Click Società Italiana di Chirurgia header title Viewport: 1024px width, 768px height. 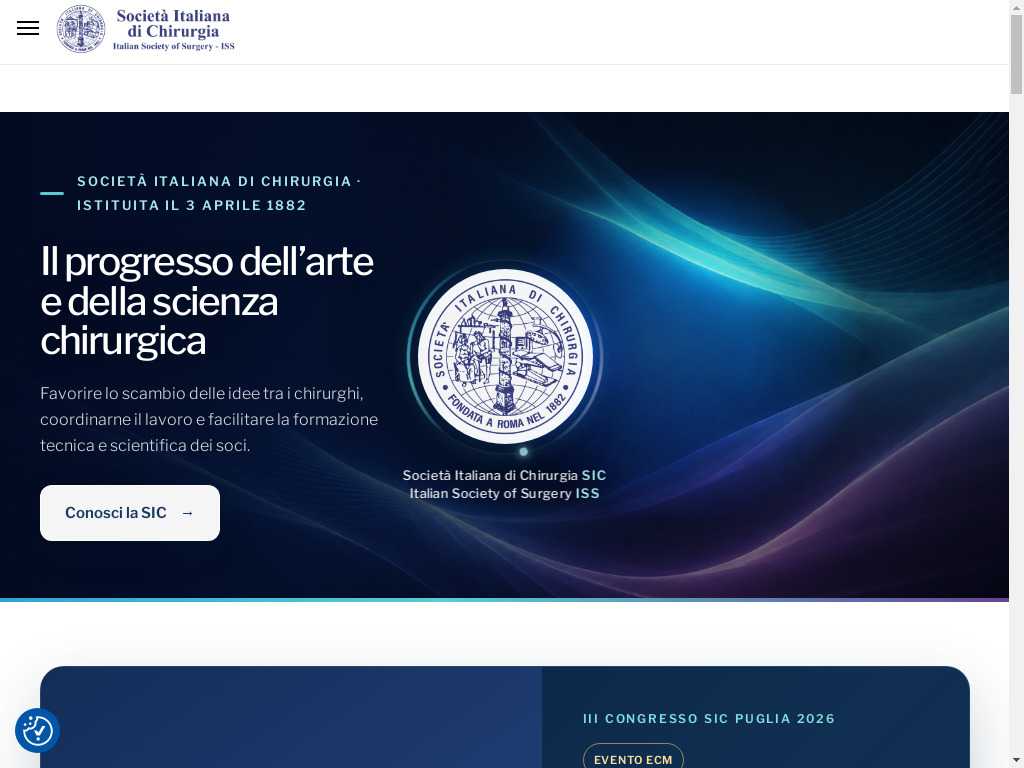tap(173, 24)
